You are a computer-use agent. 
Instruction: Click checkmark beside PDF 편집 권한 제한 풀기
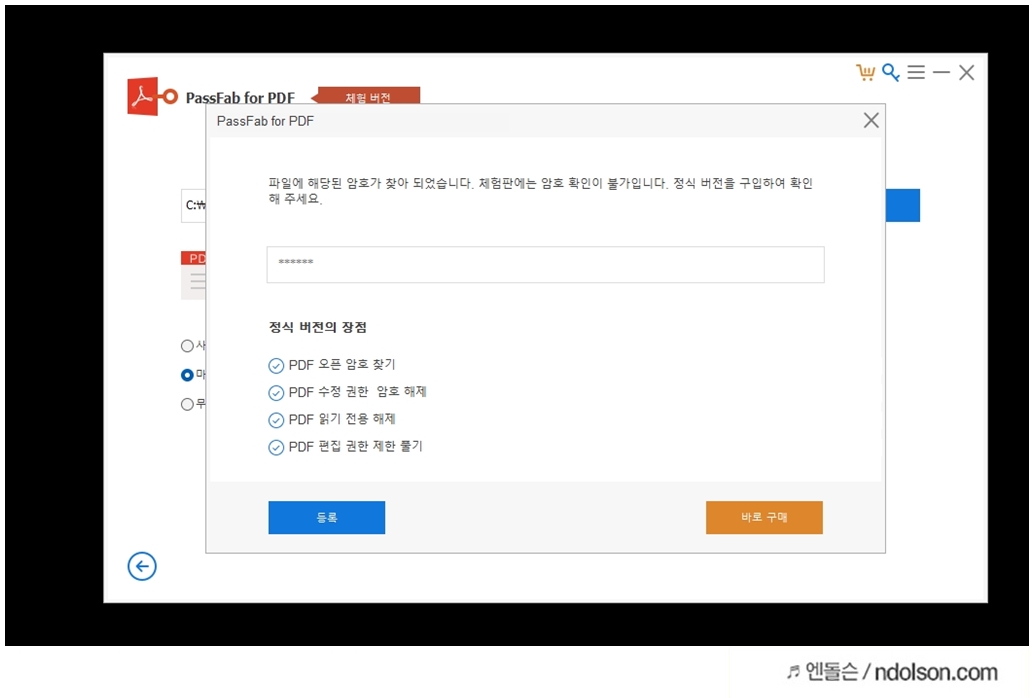click(x=276, y=447)
